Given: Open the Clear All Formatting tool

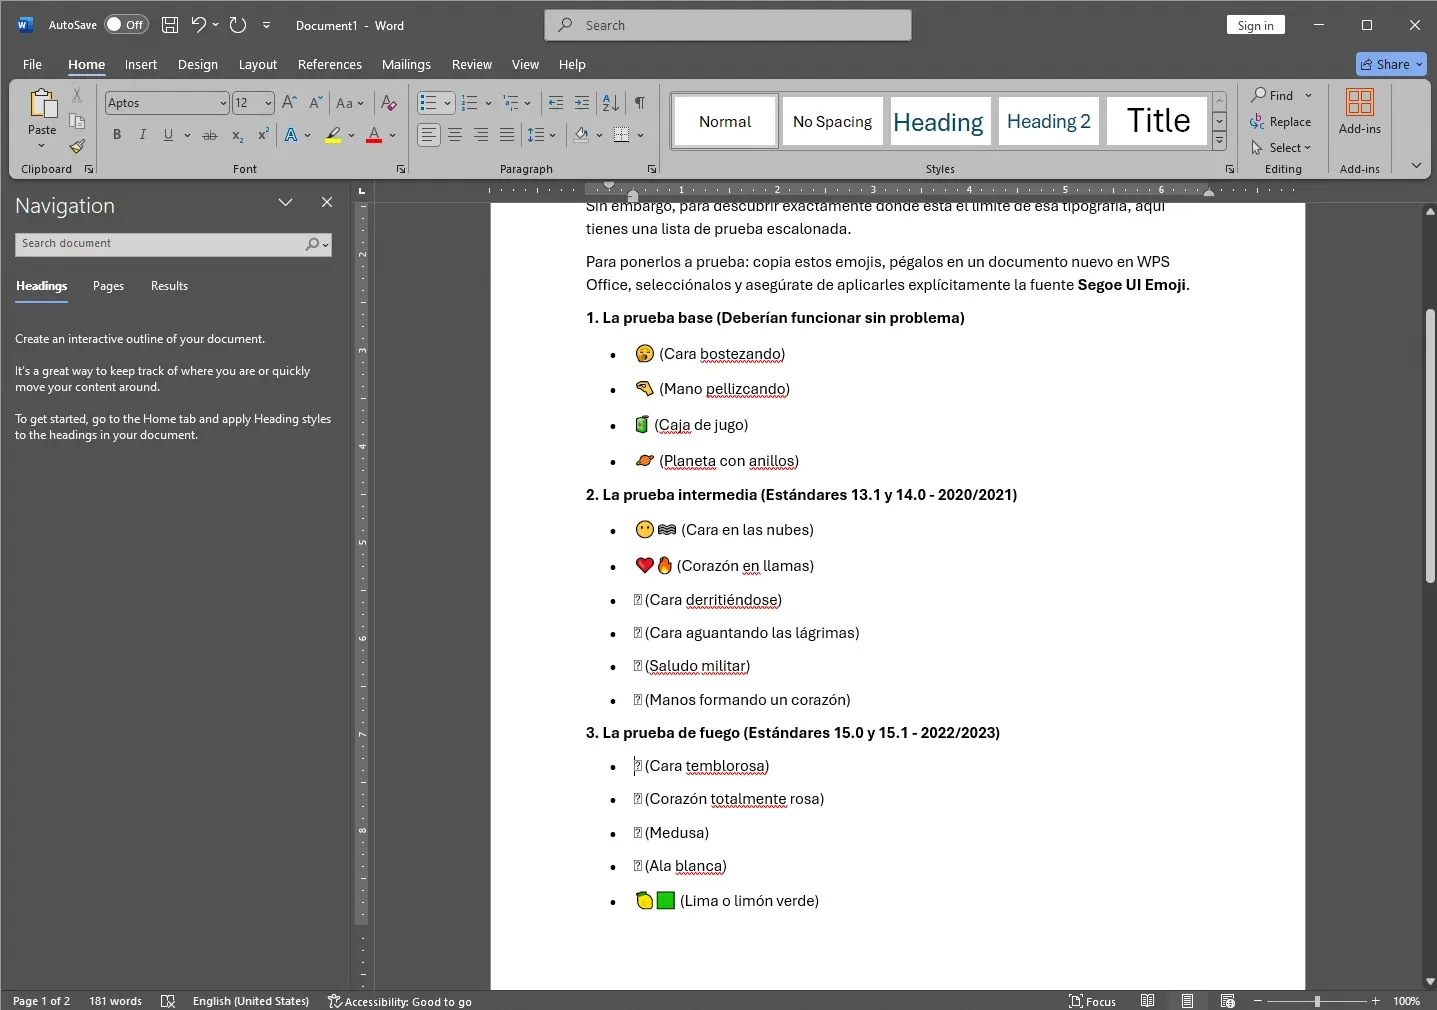Looking at the screenshot, I should point(388,103).
